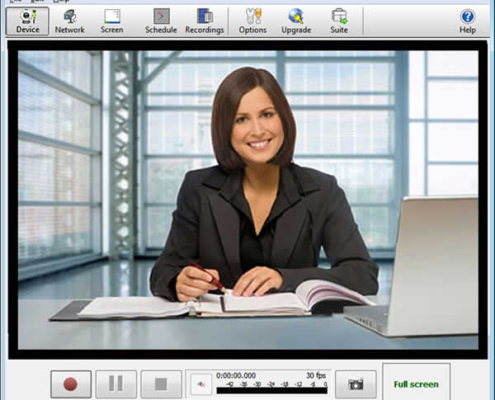Open the Suite toolbox
Viewport: 495px width, 400px height.
click(x=339, y=21)
